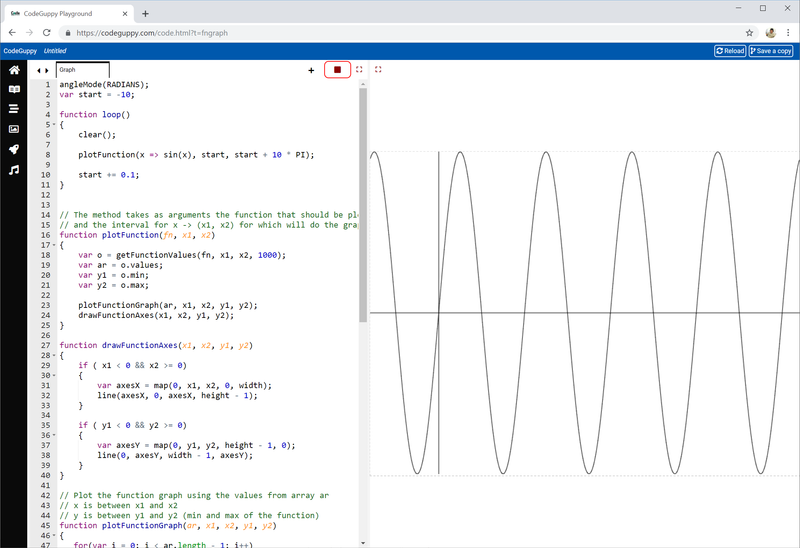Go to next code page arrow
This screenshot has height=548, width=800.
(46, 70)
